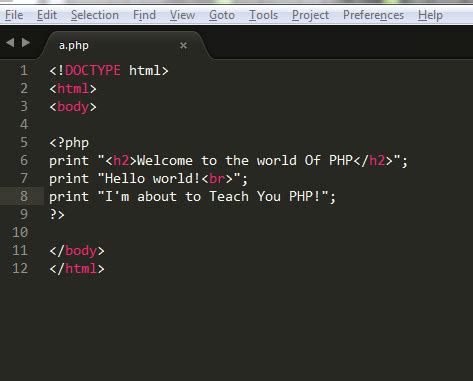473x381 pixels.
Task: Open the Help menu
Action: tap(430, 15)
